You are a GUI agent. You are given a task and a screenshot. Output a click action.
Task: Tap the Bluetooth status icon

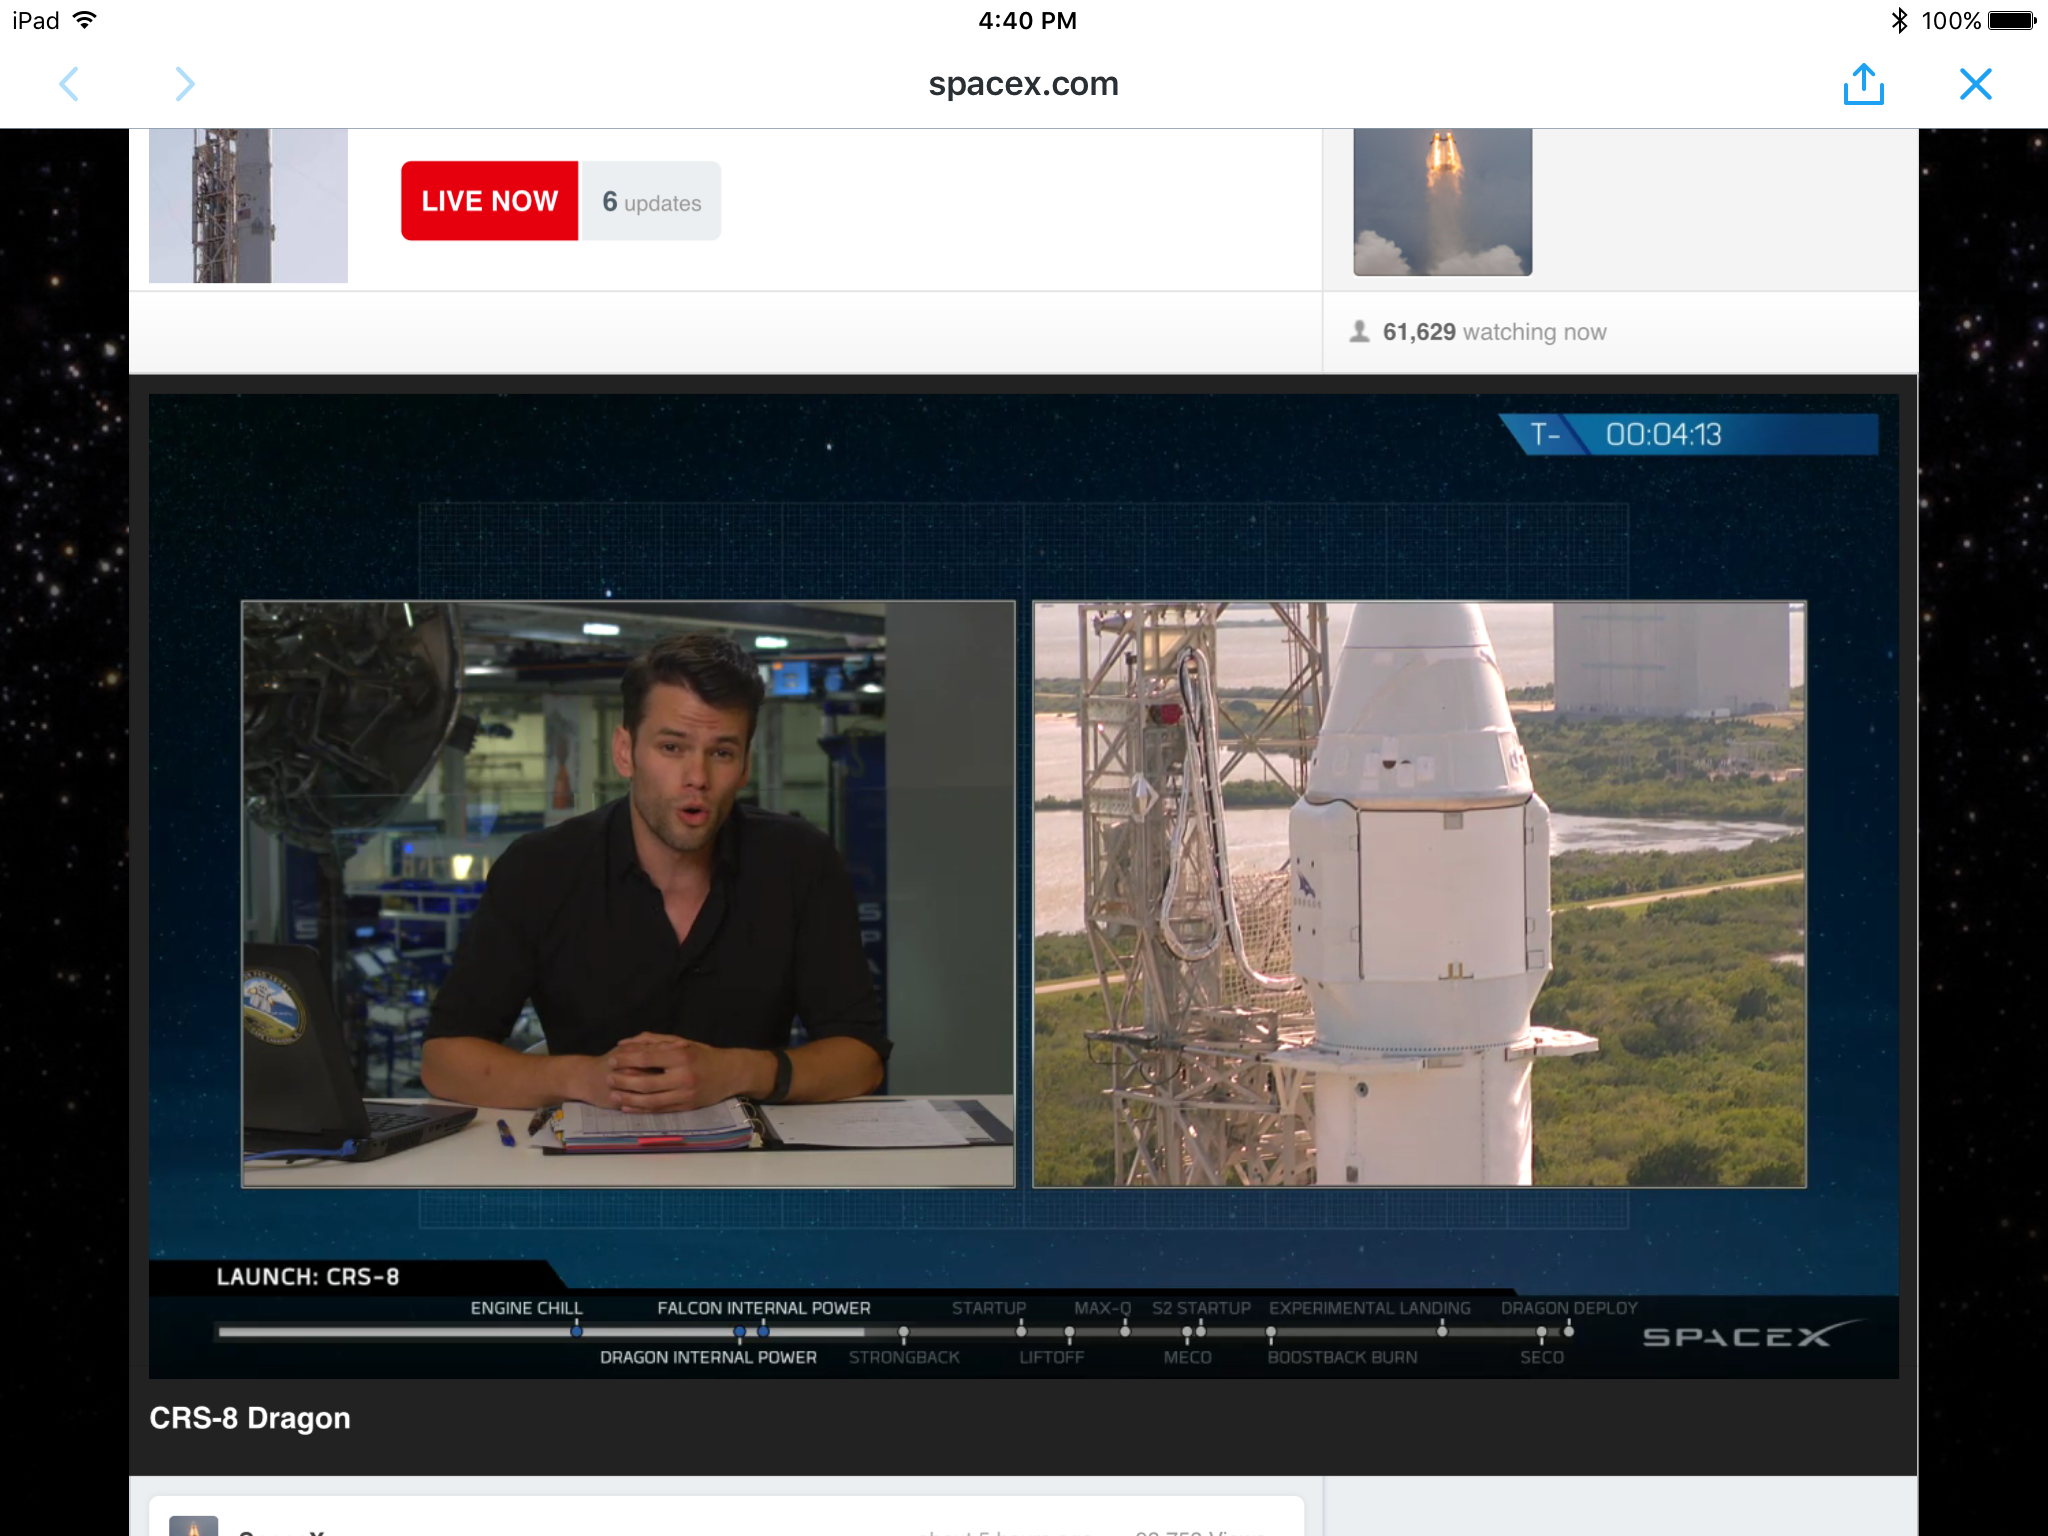click(1899, 20)
